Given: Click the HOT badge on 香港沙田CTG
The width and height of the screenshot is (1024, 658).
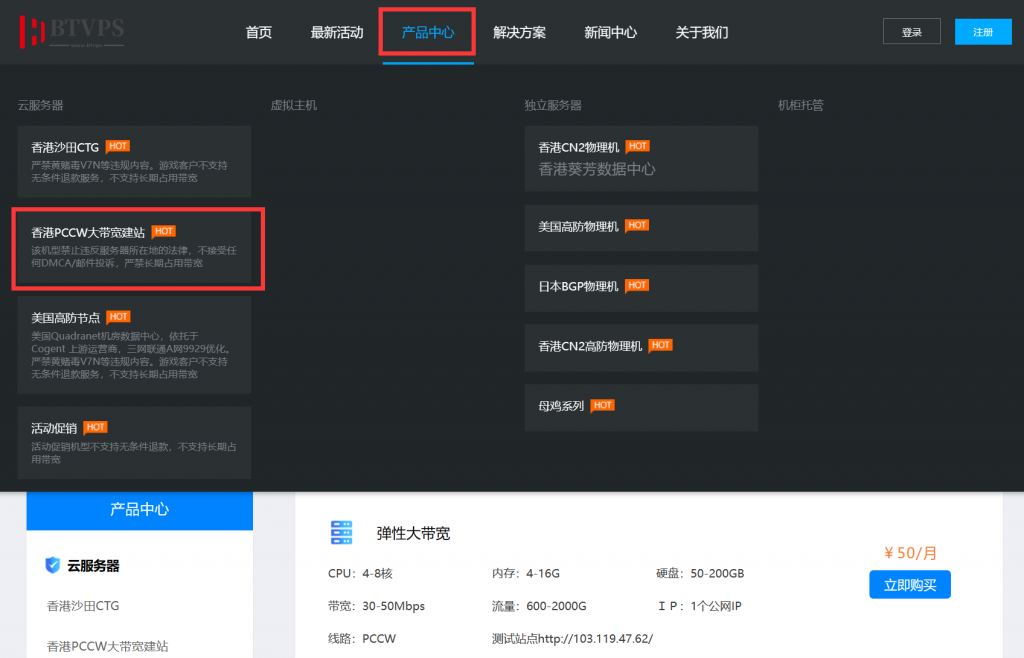Looking at the screenshot, I should click(118, 146).
